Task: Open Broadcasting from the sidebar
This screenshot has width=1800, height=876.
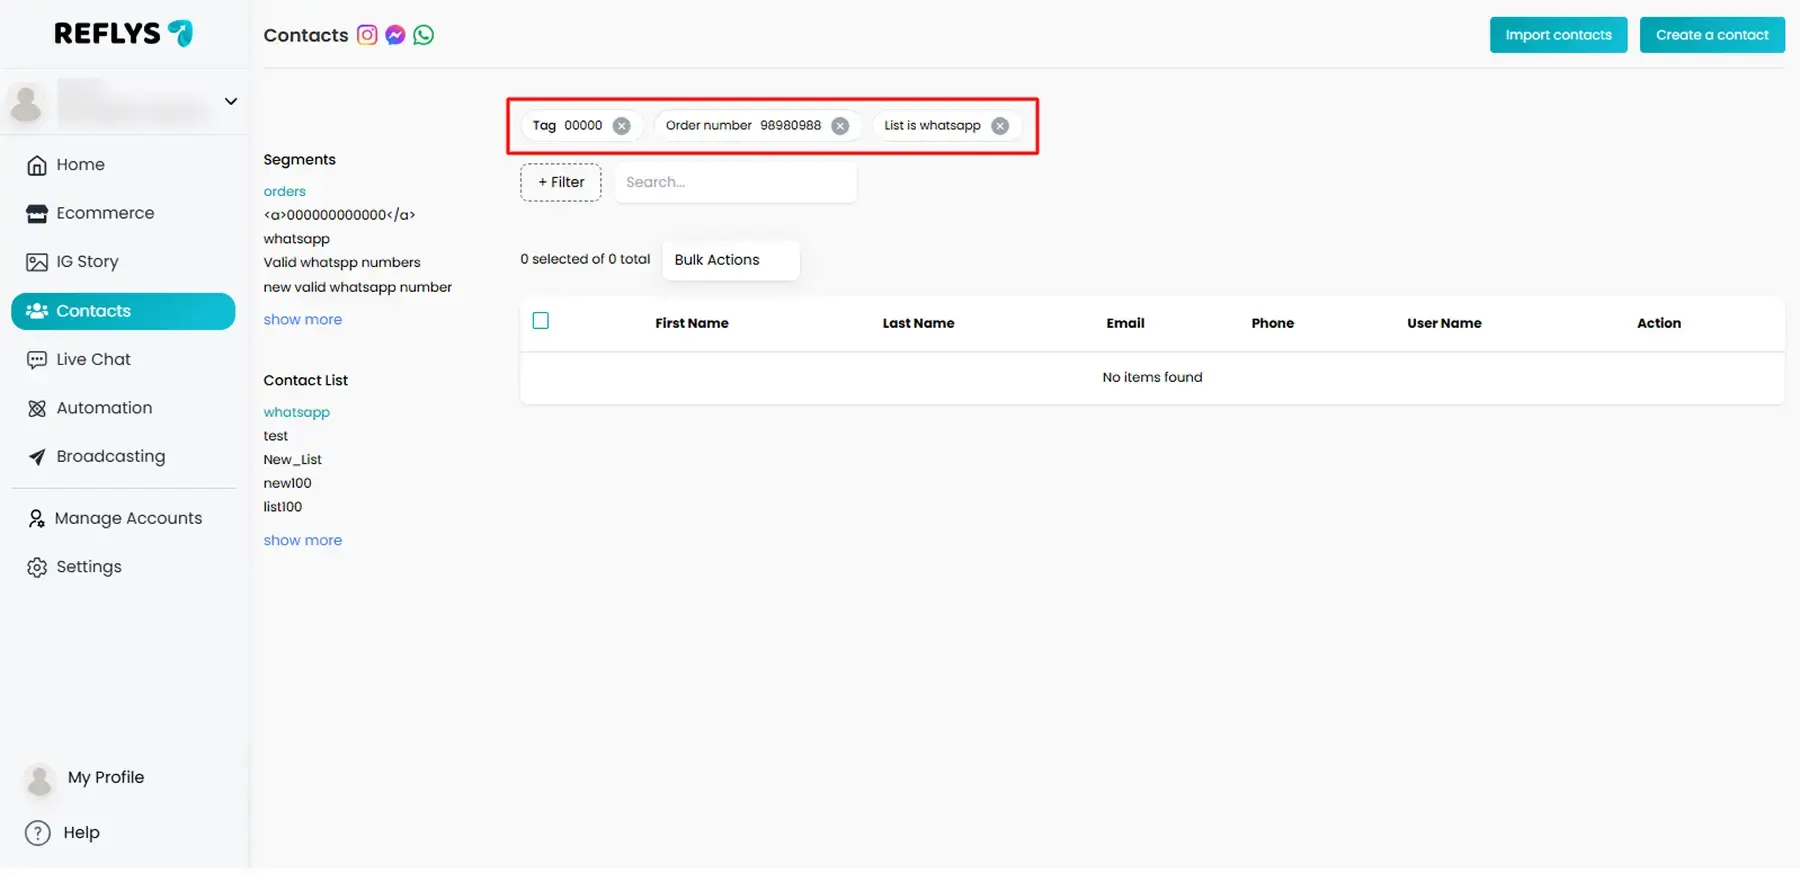Action: click(x=110, y=457)
